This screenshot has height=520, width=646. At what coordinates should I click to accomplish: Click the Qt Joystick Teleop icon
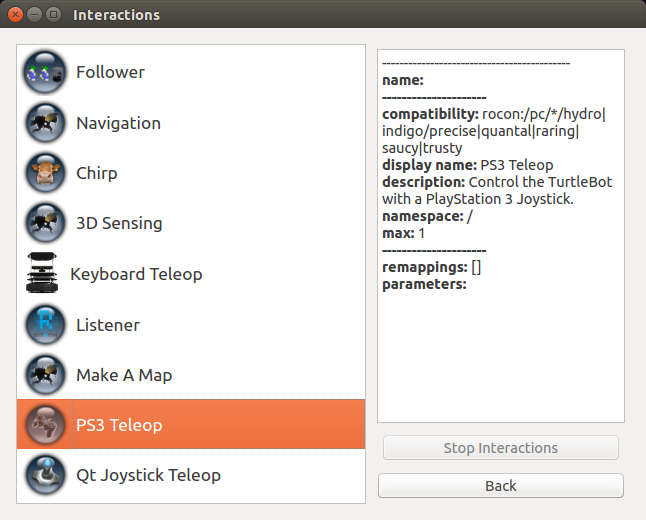click(45, 475)
